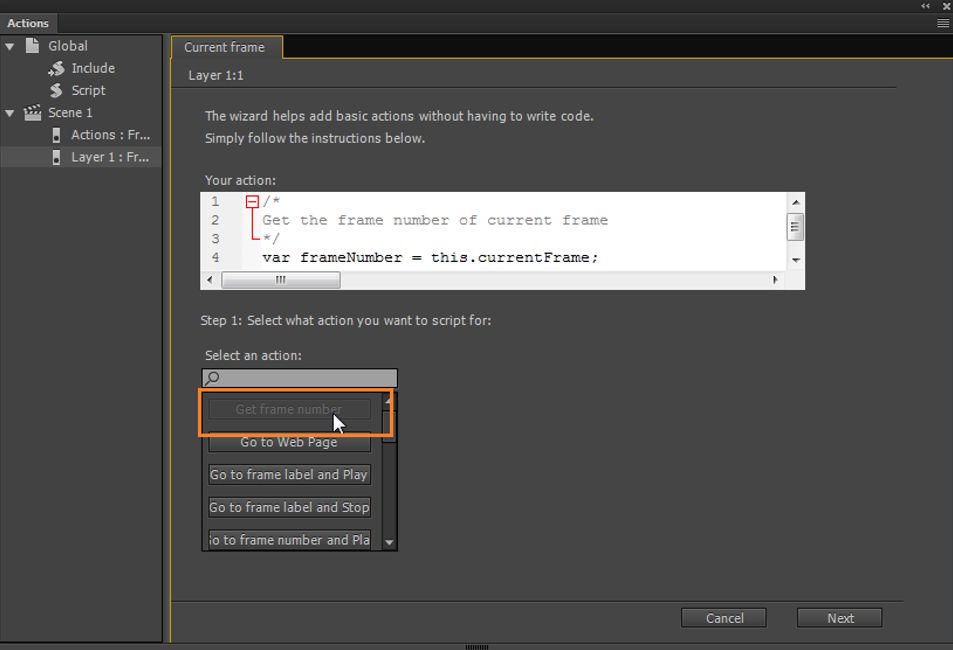Click the Script icon under Global
This screenshot has height=650, width=953.
point(56,90)
